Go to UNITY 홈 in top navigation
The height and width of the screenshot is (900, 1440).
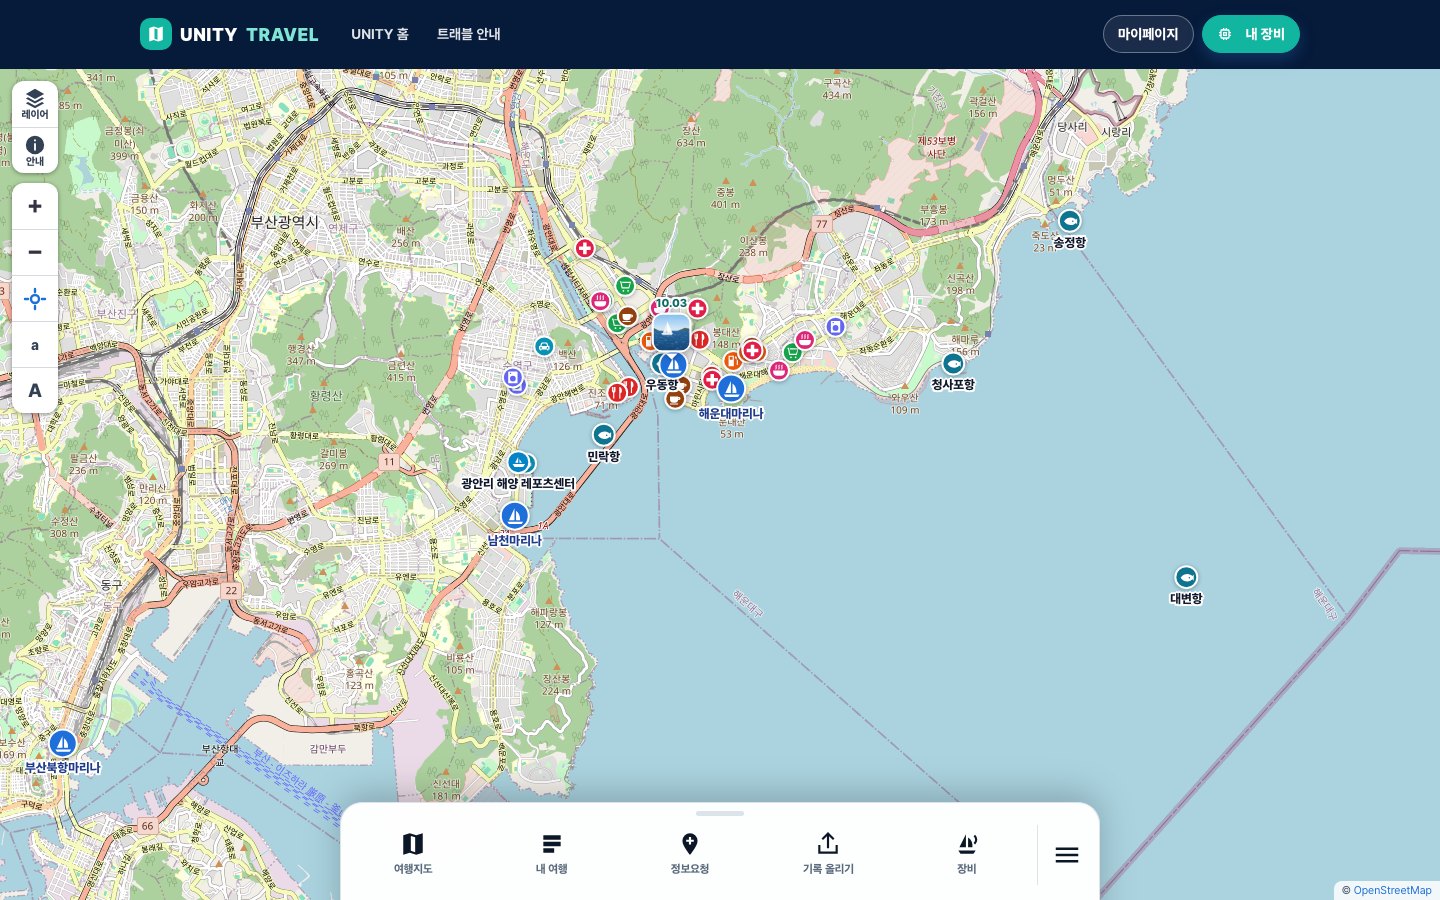tap(380, 34)
